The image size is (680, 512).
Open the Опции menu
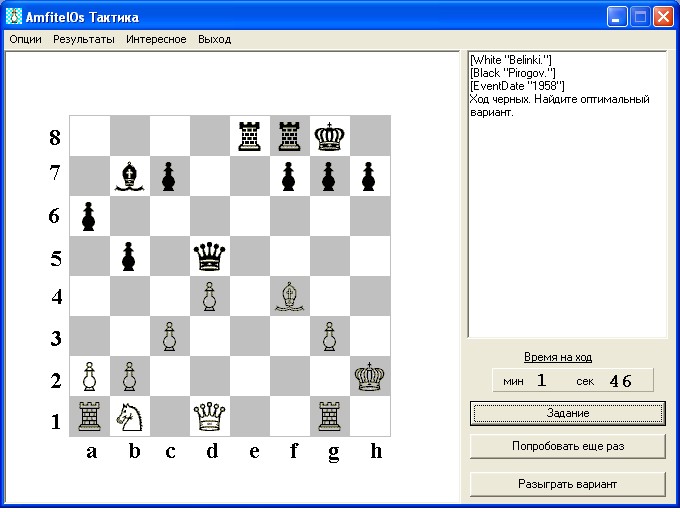pyautogui.click(x=26, y=39)
